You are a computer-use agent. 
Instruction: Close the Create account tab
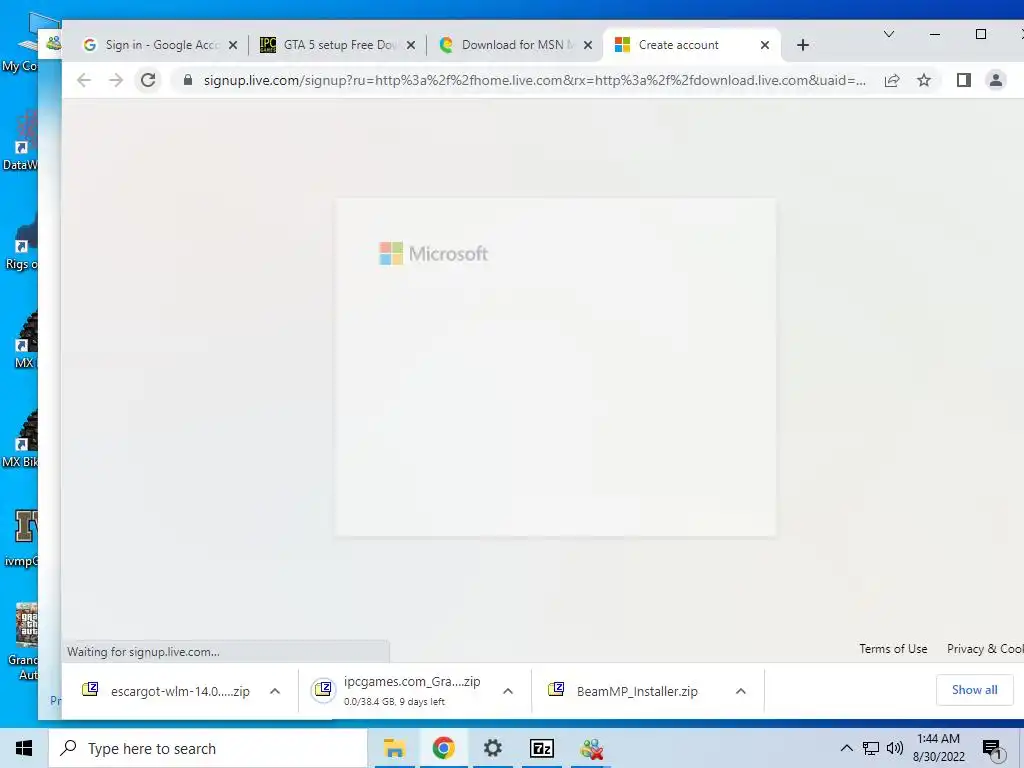coord(765,45)
